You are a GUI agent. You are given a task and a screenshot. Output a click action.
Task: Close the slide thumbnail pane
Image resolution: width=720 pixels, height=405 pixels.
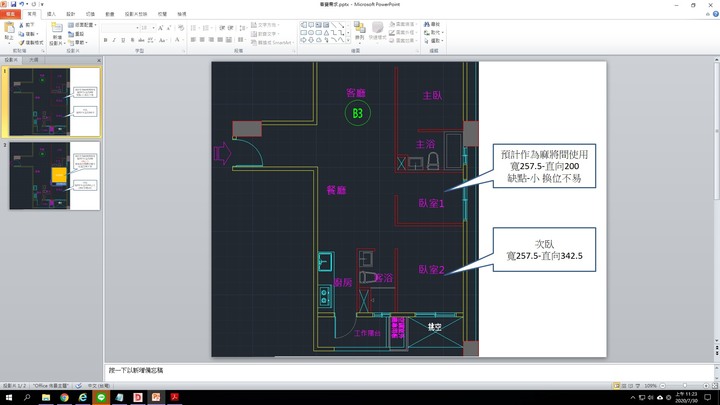coord(99,60)
